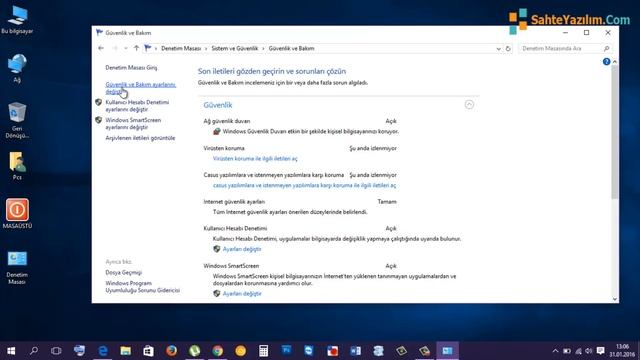Screen dimensions: 640x360
Task: Open Arşivlenen iletileri görüntüle
Action: tap(140, 138)
